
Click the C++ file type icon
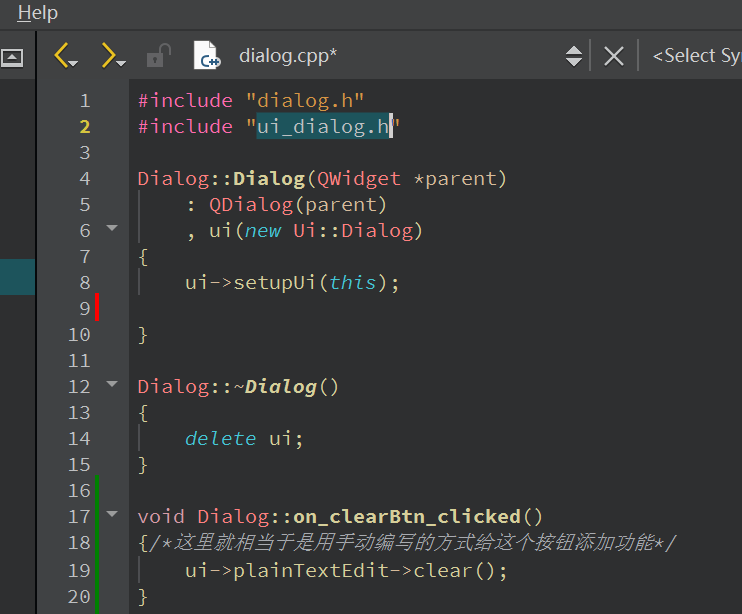[x=206, y=56]
